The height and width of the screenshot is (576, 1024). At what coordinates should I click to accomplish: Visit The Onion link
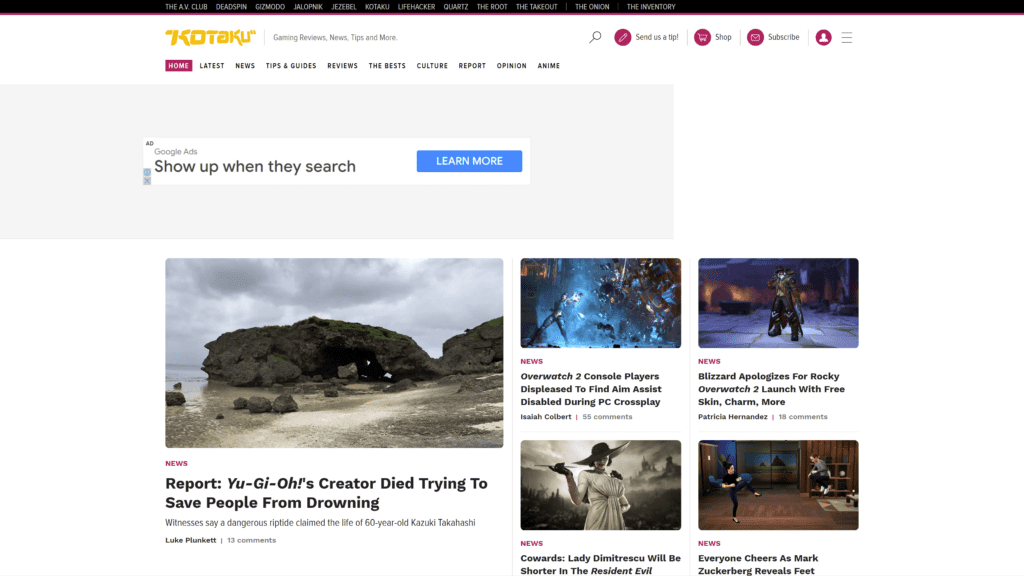pos(592,7)
